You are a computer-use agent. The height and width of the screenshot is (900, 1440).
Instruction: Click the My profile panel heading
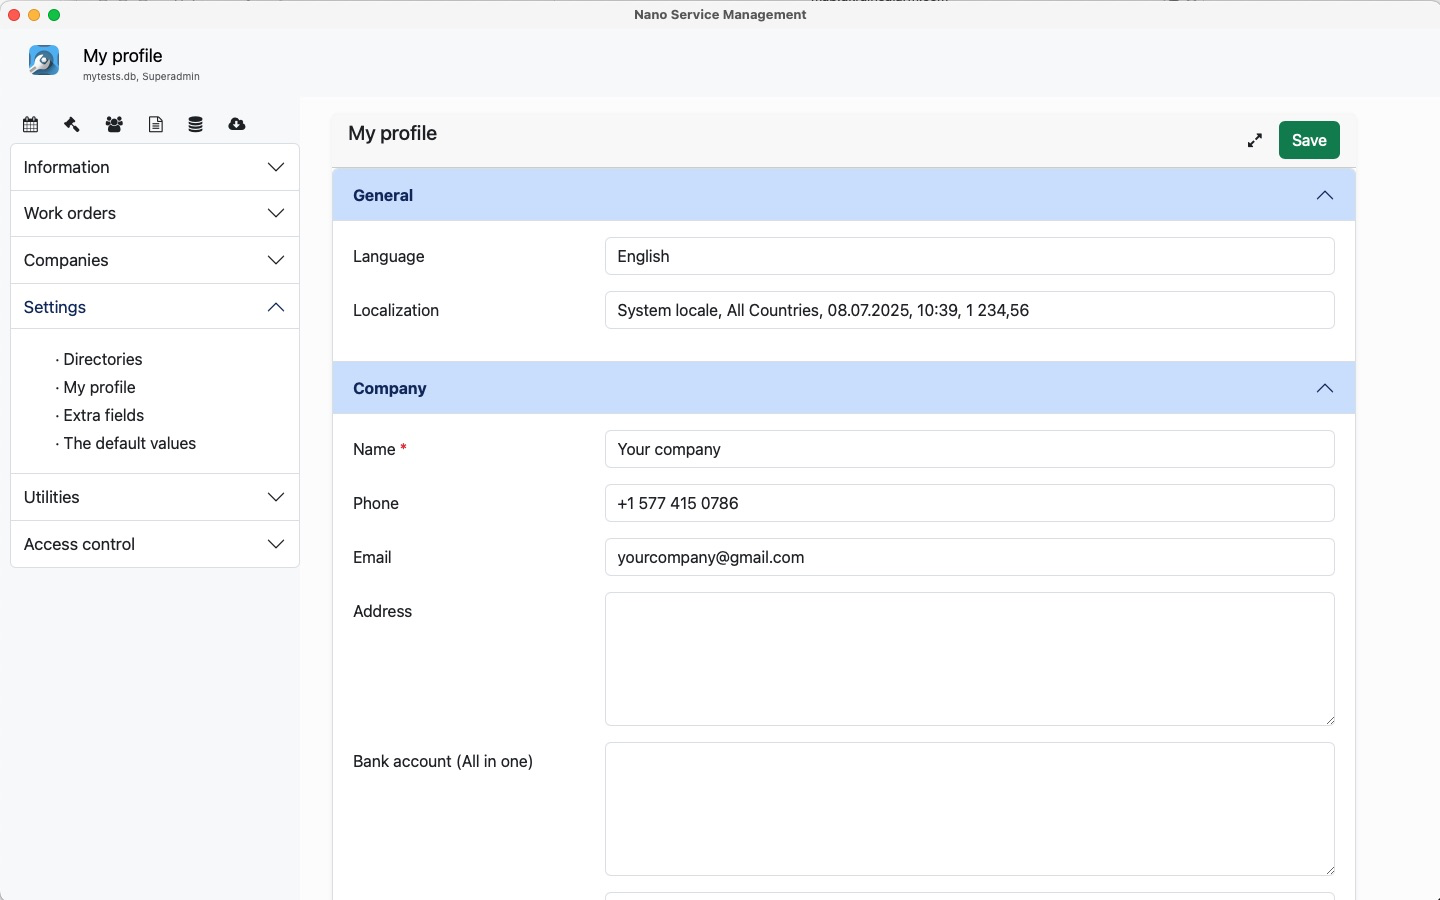393,134
